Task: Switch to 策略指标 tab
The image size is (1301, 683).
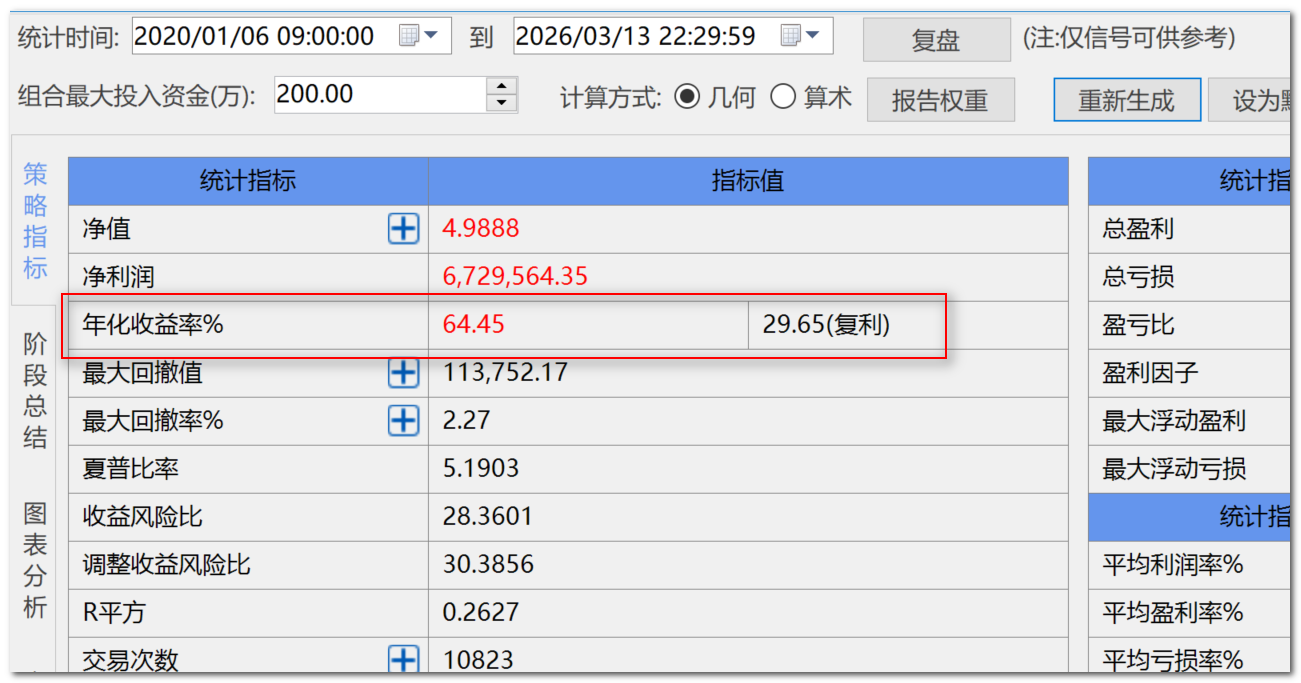Action: [x=36, y=221]
